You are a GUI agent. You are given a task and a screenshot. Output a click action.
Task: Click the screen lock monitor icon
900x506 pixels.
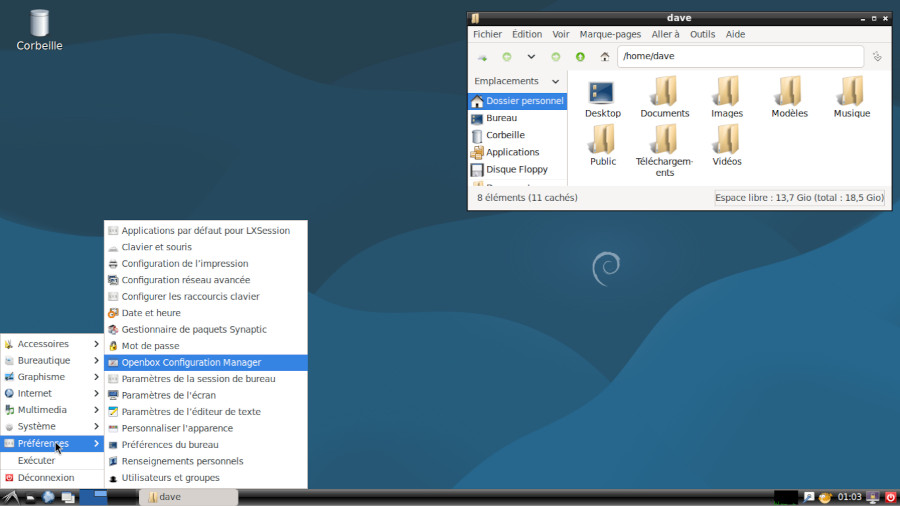click(x=873, y=497)
